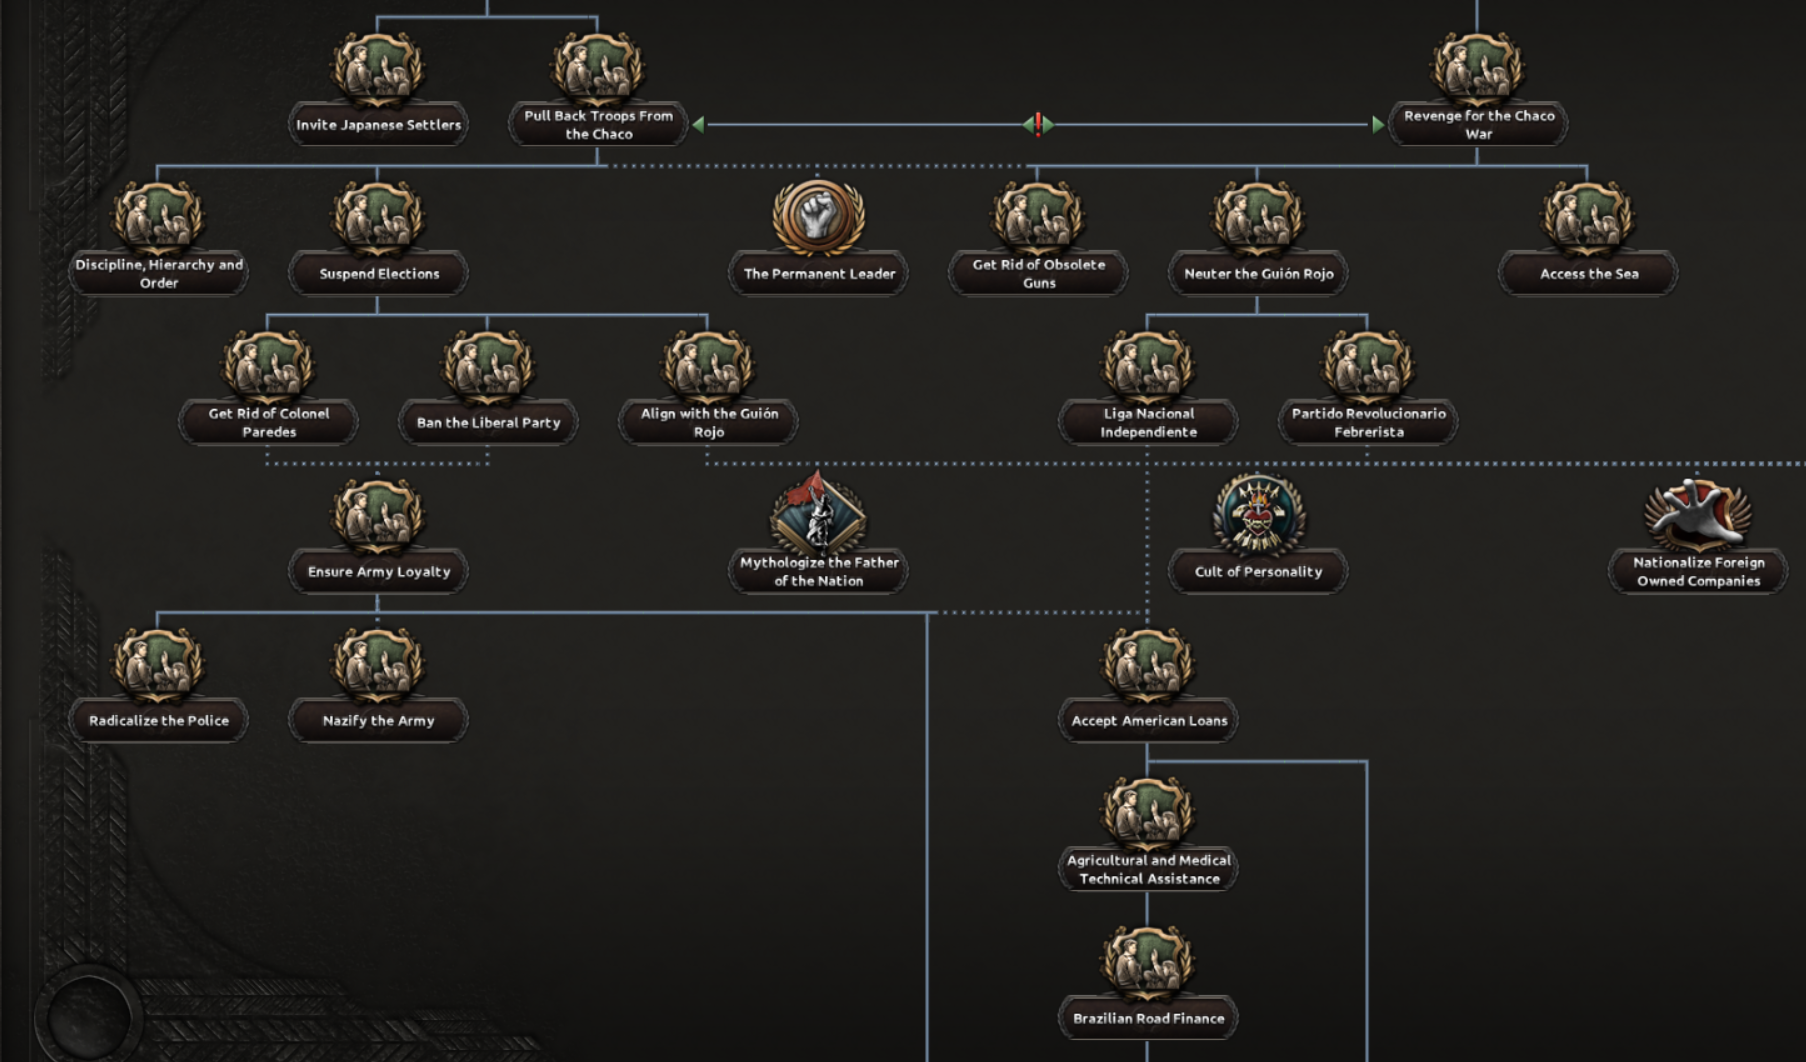The height and width of the screenshot is (1062, 1806).
Task: Choose the Revenge for the Chaco War label
Action: pyautogui.click(x=1478, y=124)
